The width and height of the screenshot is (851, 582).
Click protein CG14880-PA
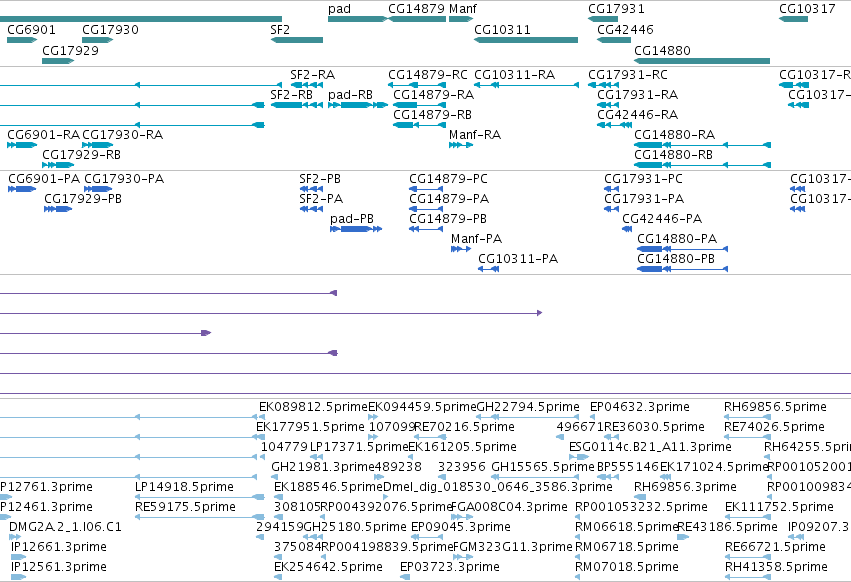click(x=683, y=249)
